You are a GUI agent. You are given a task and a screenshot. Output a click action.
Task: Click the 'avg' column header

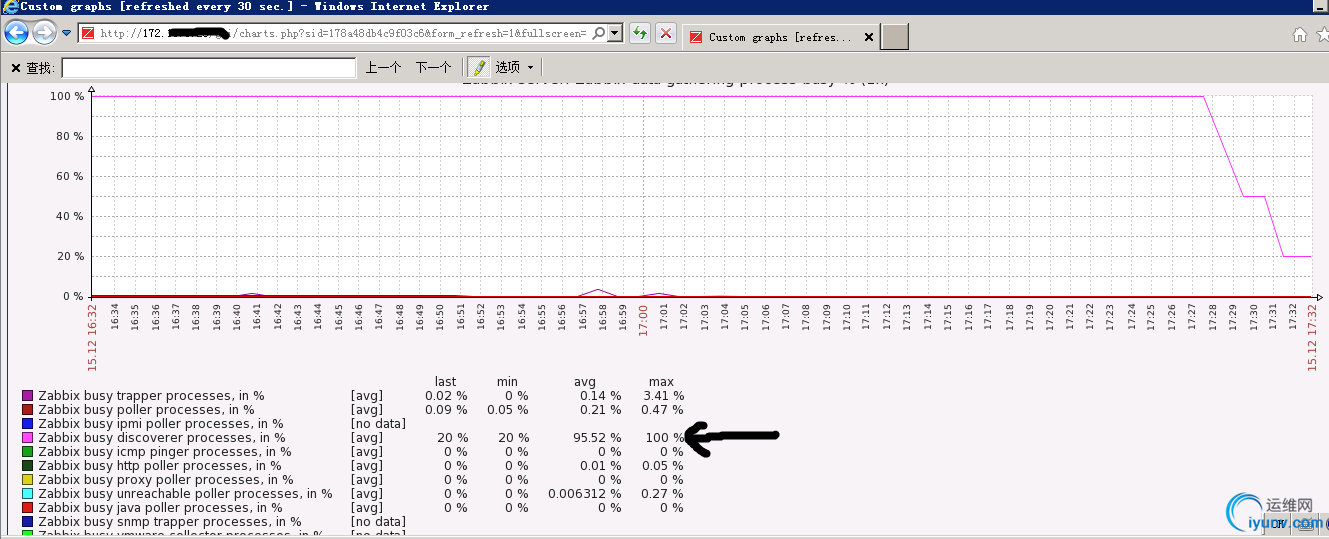[585, 382]
